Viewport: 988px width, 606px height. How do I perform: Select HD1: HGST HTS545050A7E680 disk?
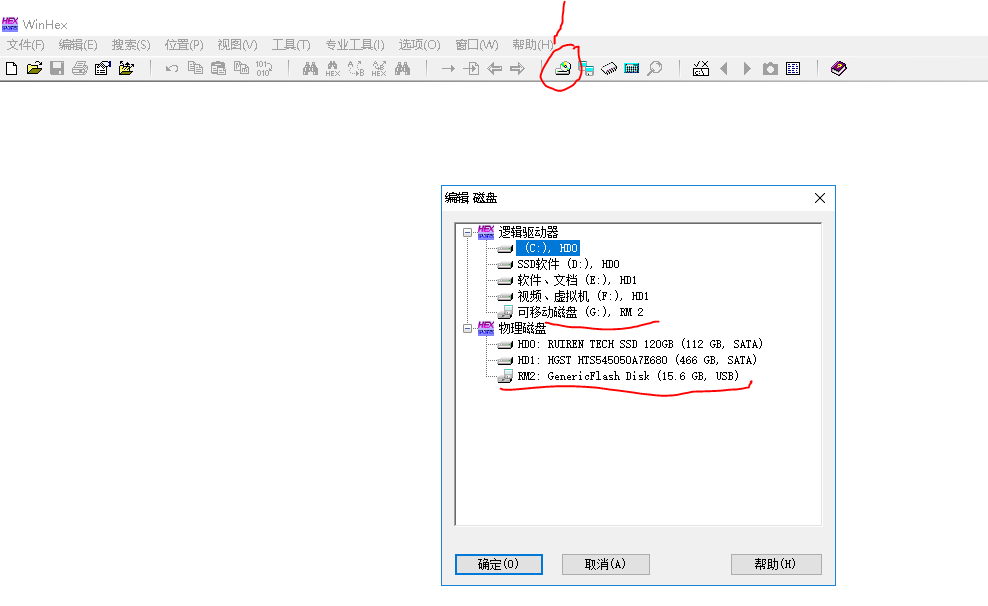[637, 360]
